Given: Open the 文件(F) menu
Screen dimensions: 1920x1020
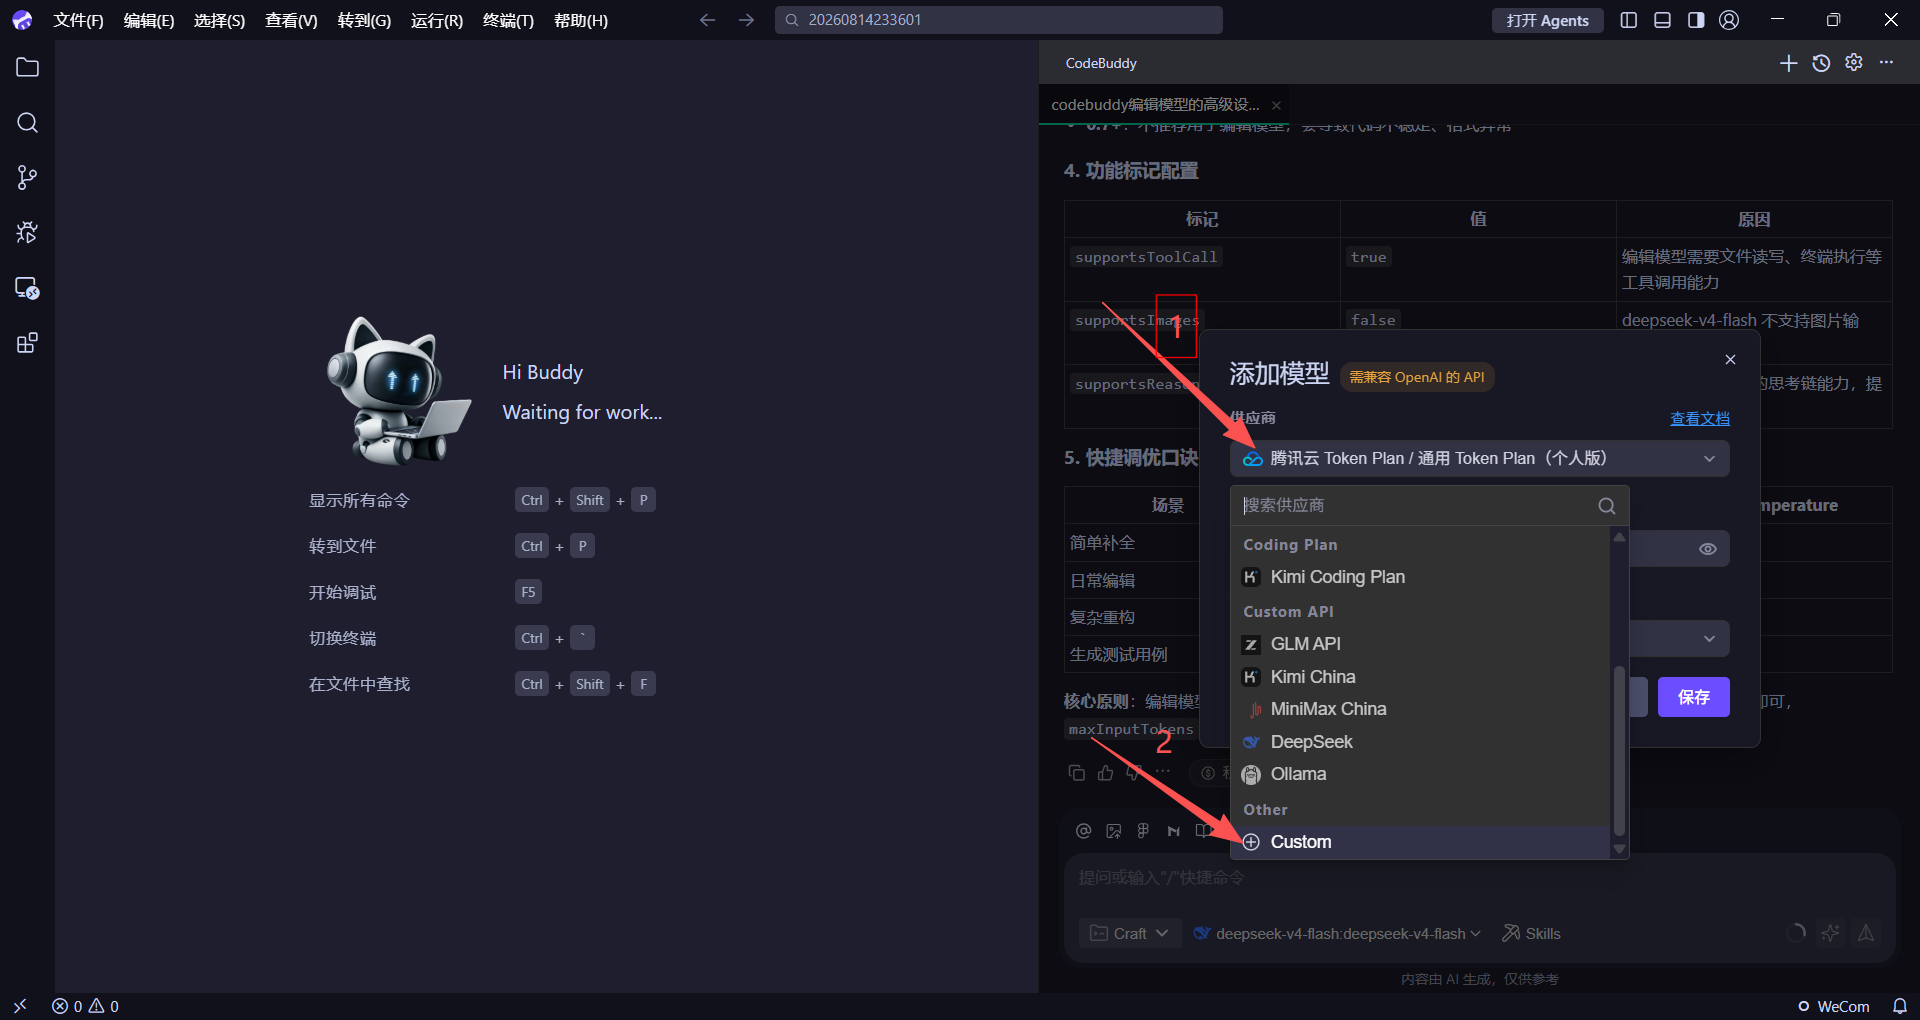Looking at the screenshot, I should tap(78, 20).
